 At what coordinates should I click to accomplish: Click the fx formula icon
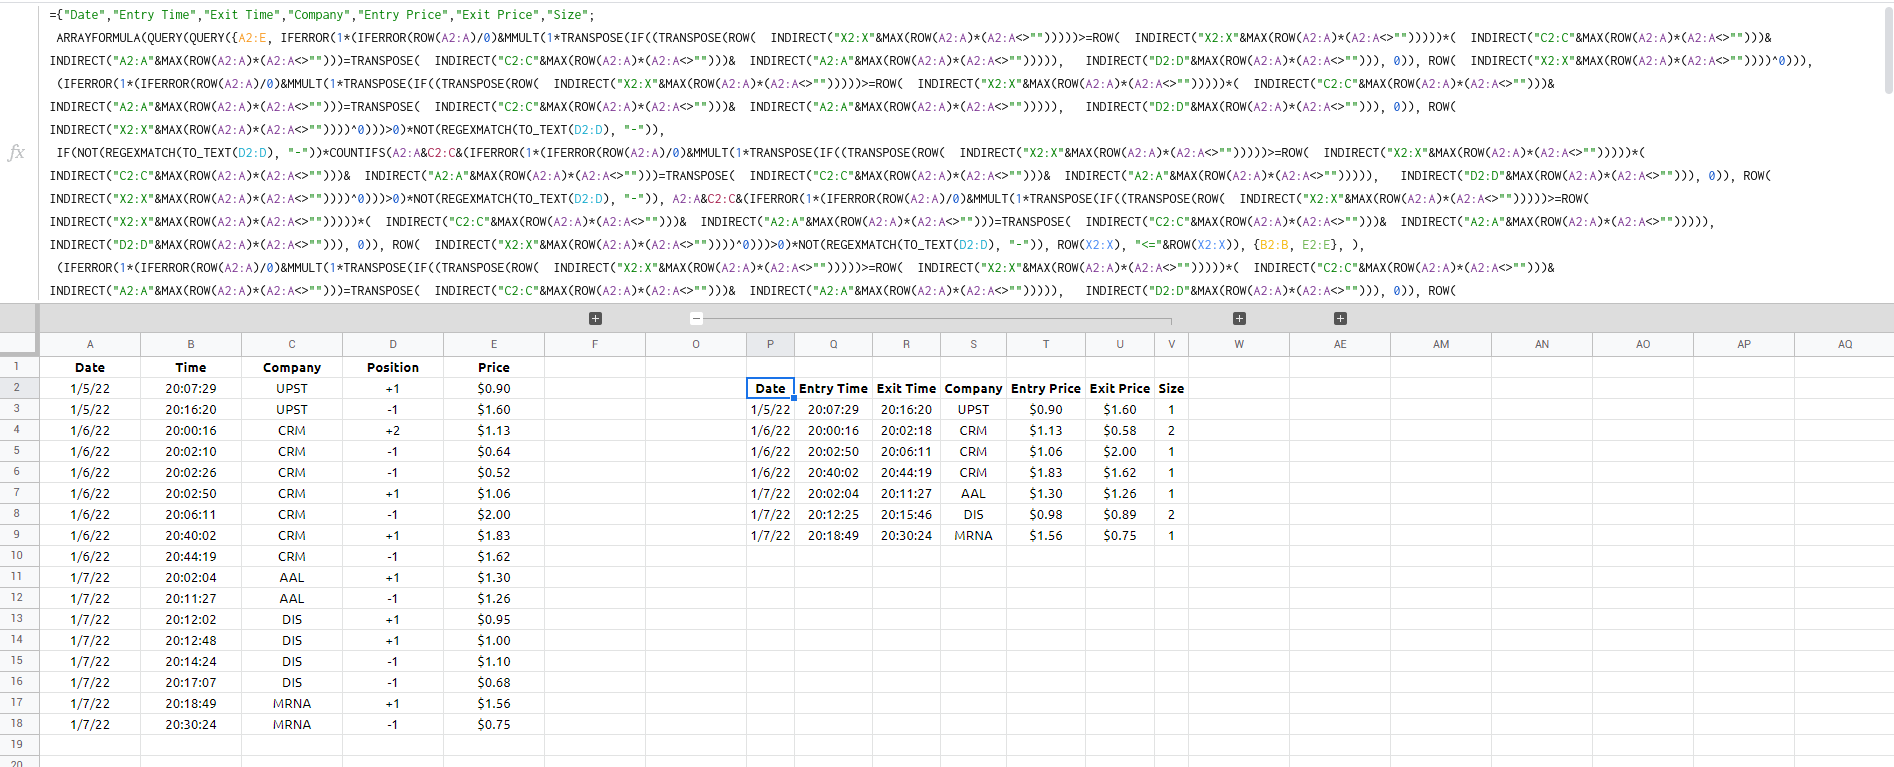(16, 153)
